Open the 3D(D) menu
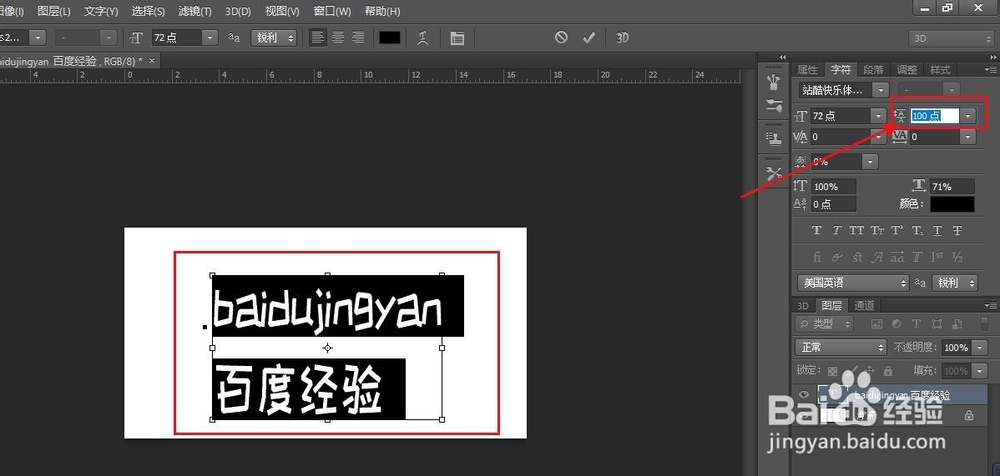This screenshot has height=476, width=1000. point(238,11)
